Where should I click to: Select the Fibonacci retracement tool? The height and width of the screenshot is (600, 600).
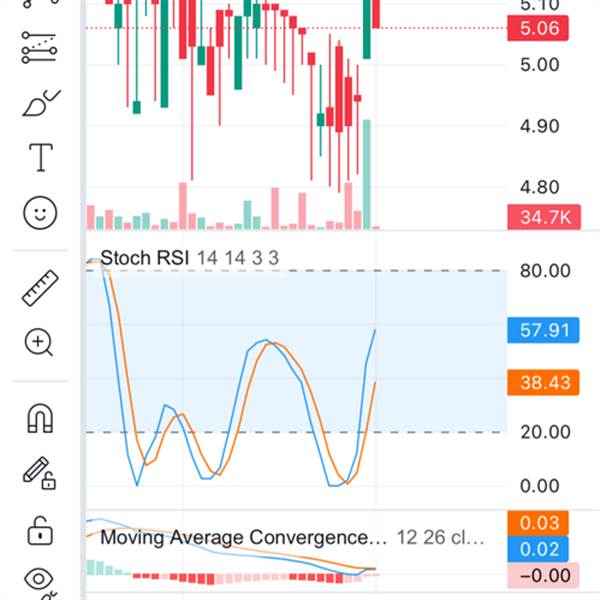(x=40, y=47)
